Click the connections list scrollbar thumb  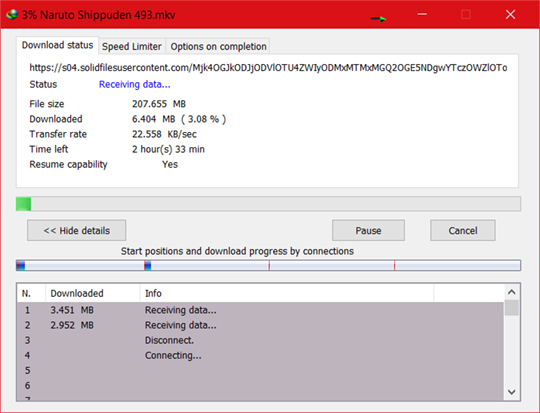point(512,308)
